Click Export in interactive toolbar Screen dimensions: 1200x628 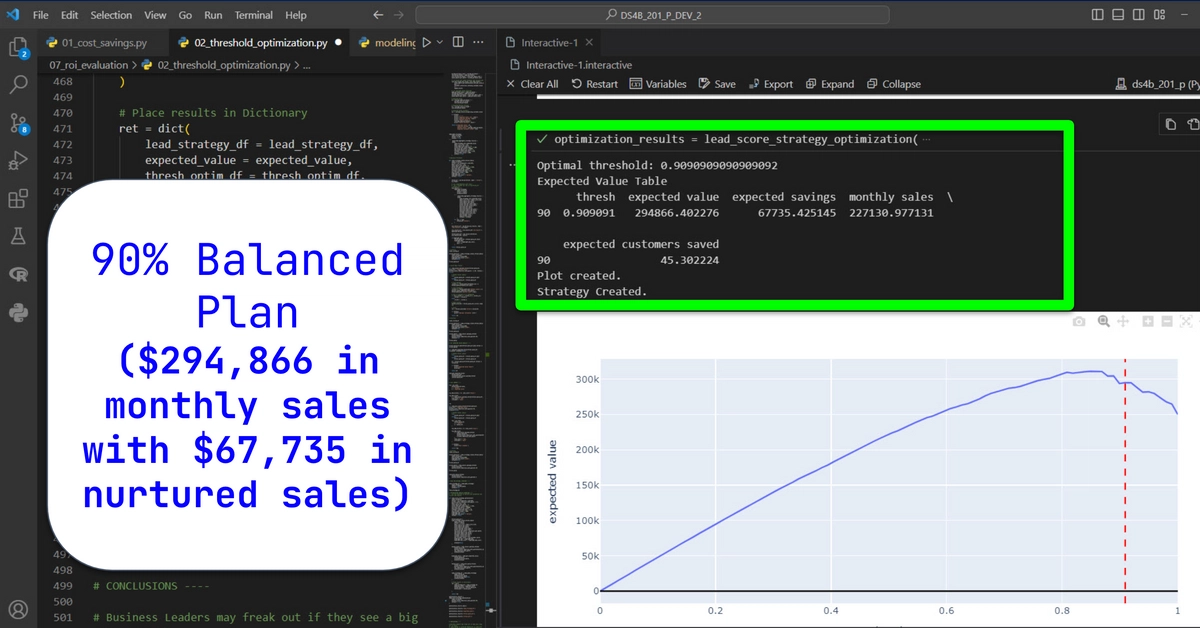[769, 84]
